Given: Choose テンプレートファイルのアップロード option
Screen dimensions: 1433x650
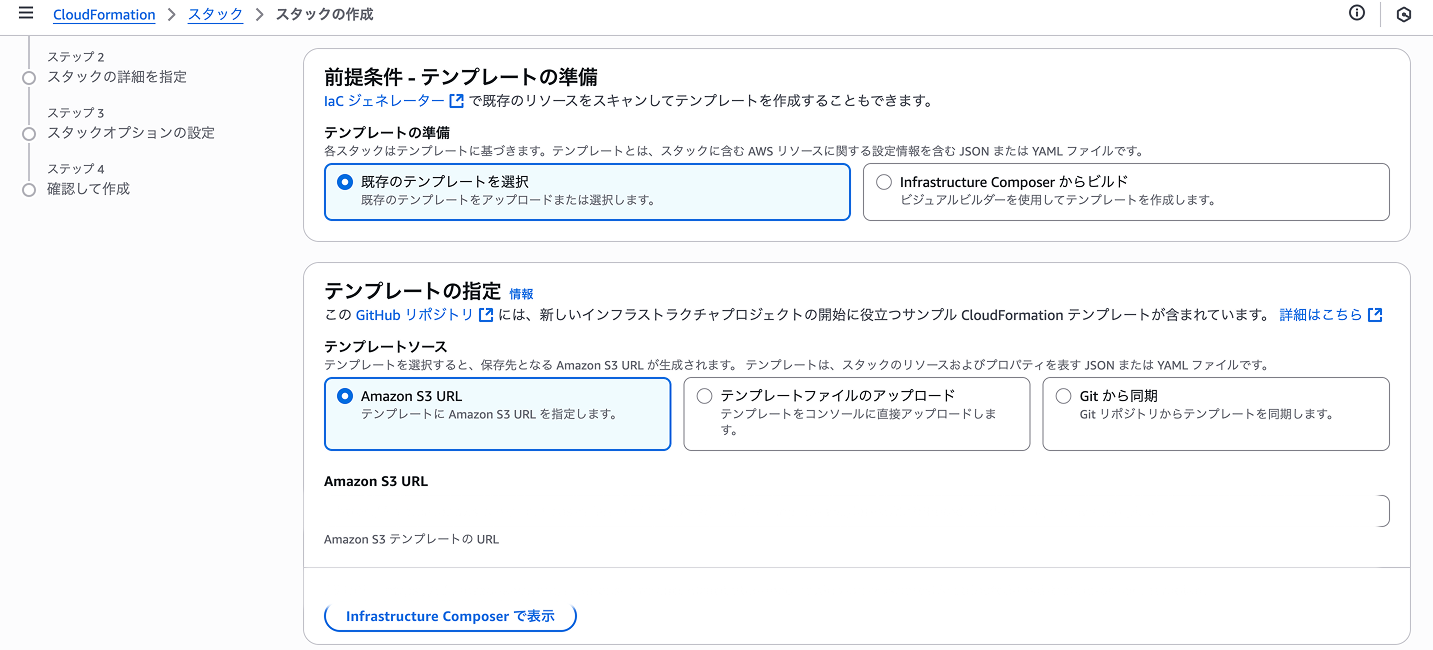Looking at the screenshot, I should click(856, 414).
